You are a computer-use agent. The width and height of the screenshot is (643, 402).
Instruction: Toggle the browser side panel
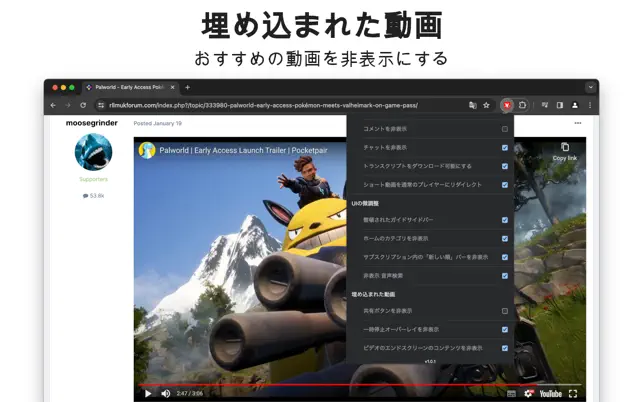tap(560, 105)
